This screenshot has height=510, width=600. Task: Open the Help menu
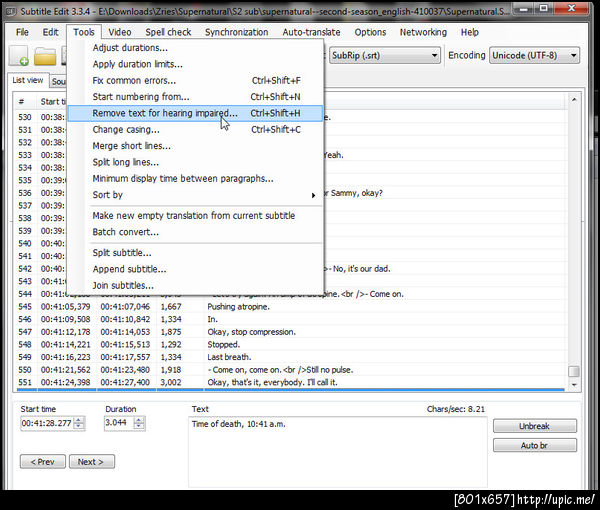pyautogui.click(x=470, y=32)
